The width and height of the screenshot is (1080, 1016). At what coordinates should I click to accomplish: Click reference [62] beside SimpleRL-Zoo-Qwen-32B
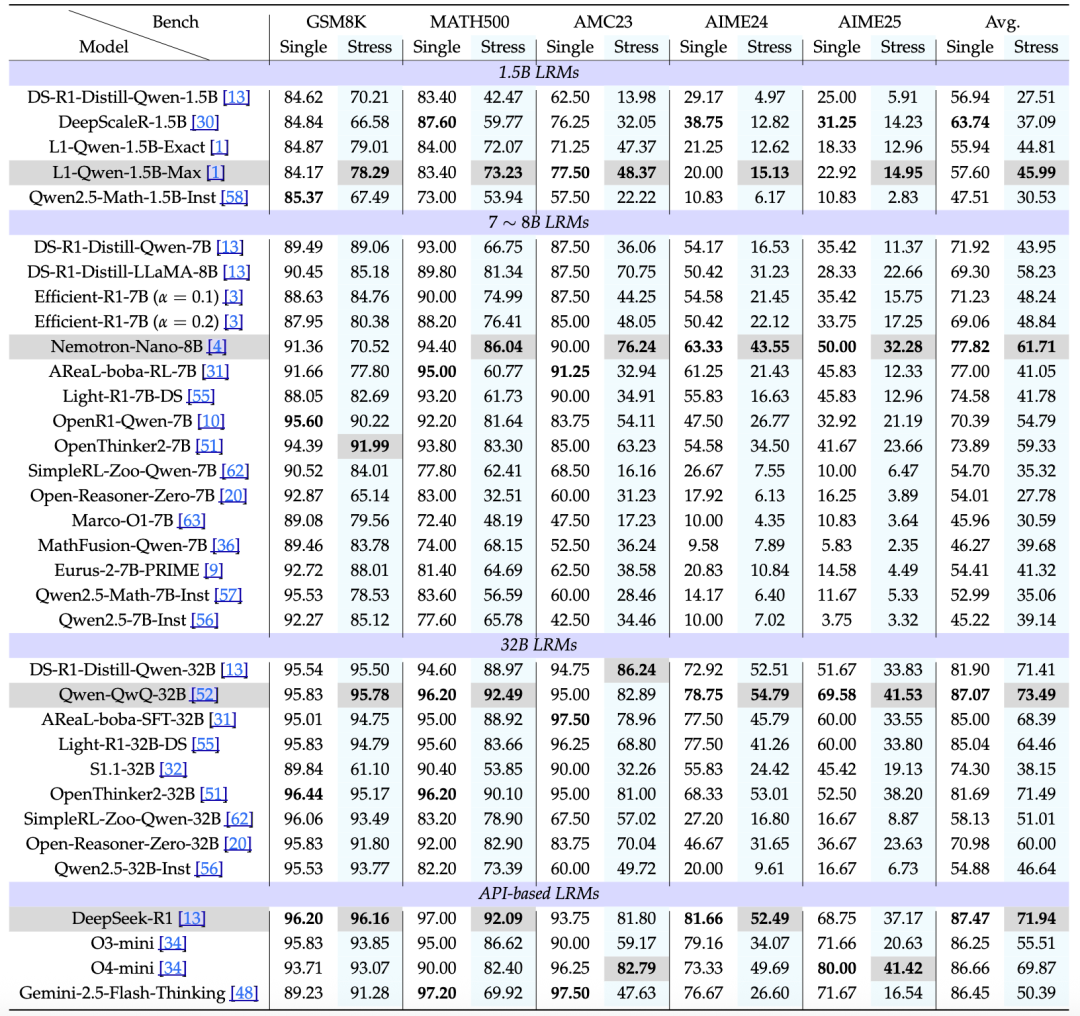(x=239, y=818)
